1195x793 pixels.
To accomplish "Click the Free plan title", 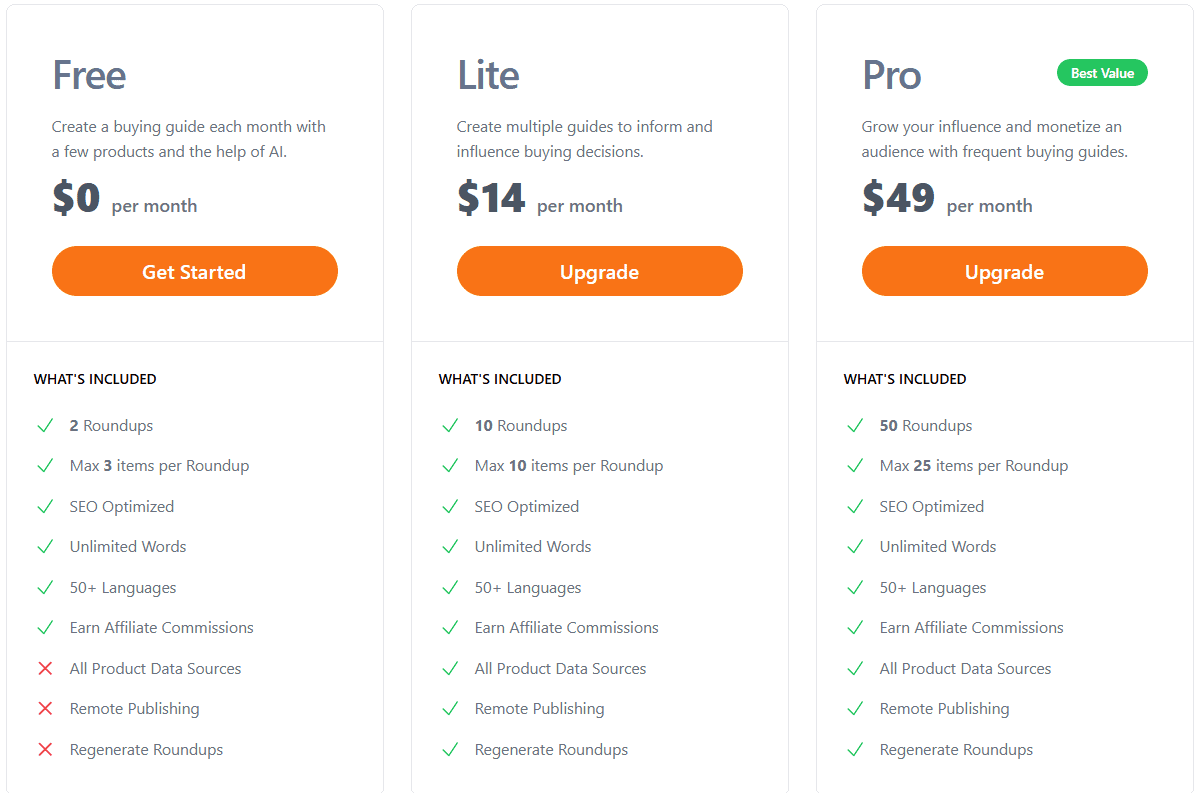I will (89, 74).
